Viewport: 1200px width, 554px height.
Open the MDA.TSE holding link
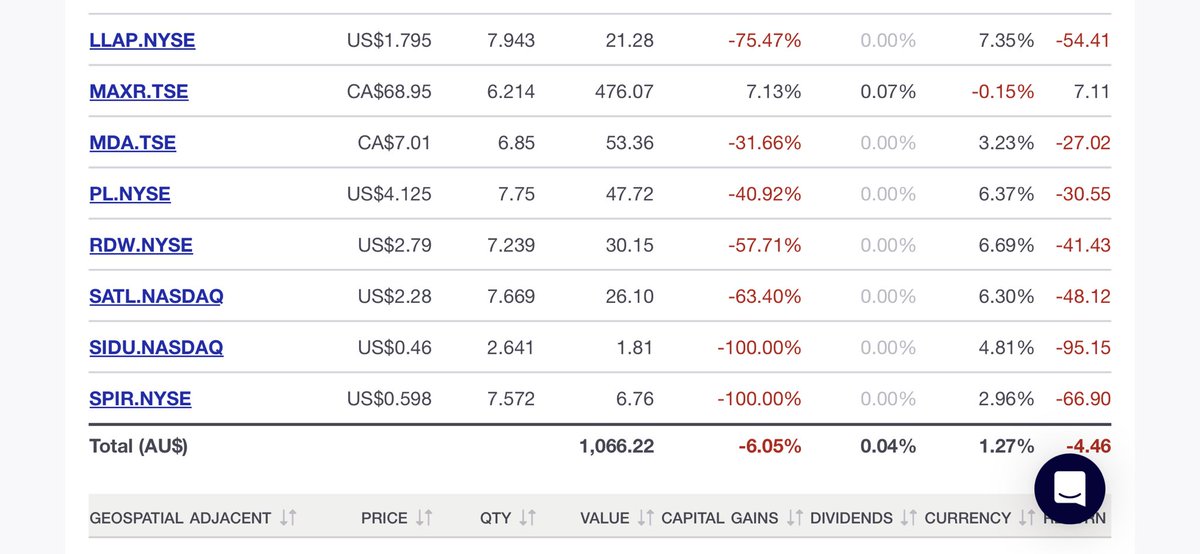(132, 143)
